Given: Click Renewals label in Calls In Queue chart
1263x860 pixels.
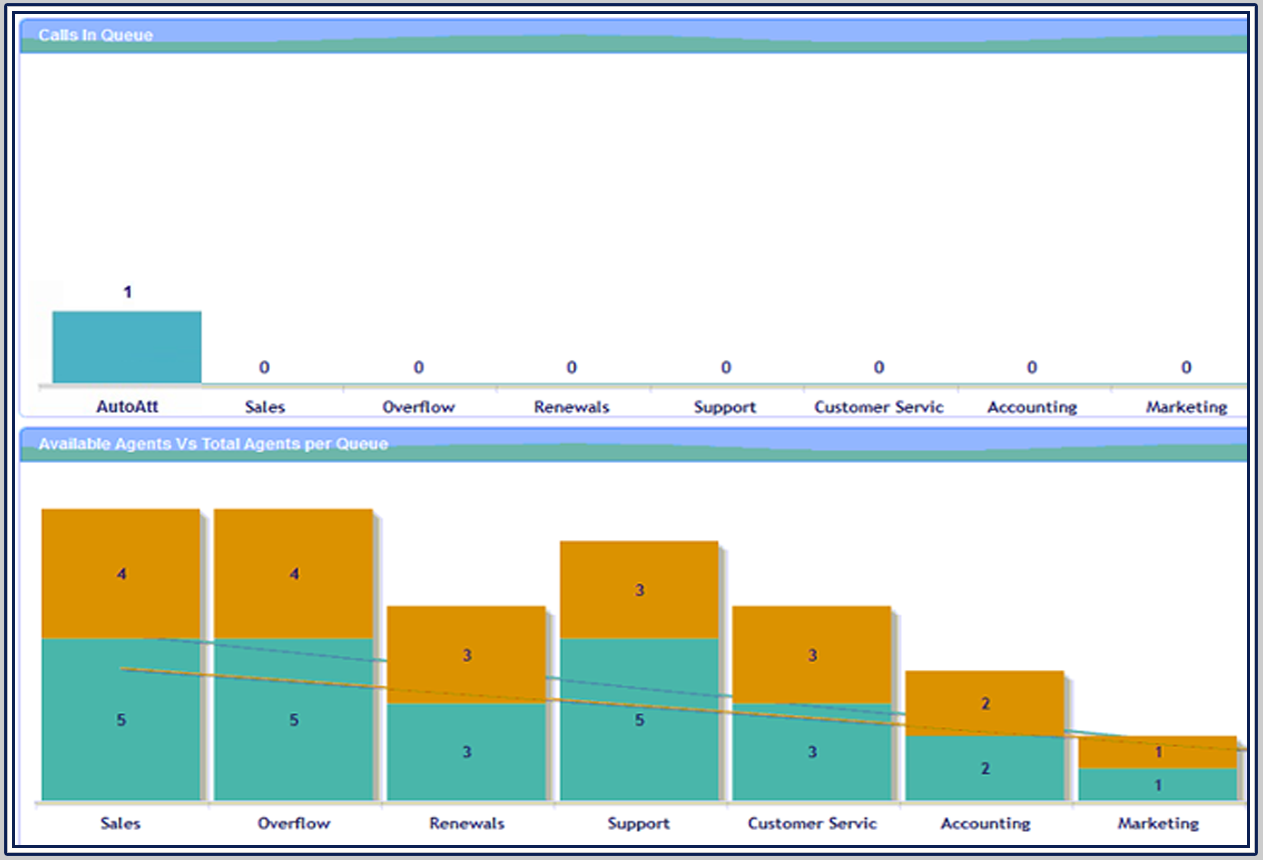Looking at the screenshot, I should coord(571,407).
